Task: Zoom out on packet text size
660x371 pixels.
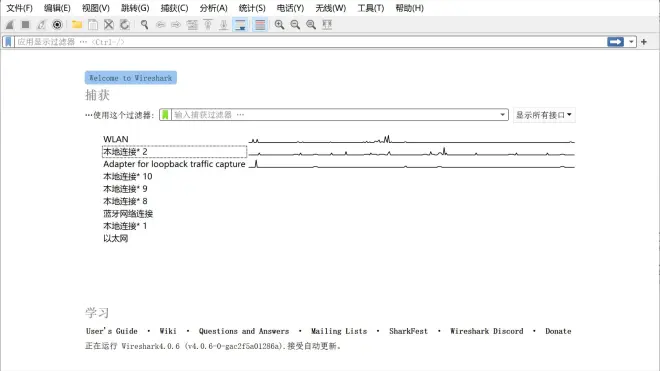Action: click(295, 25)
